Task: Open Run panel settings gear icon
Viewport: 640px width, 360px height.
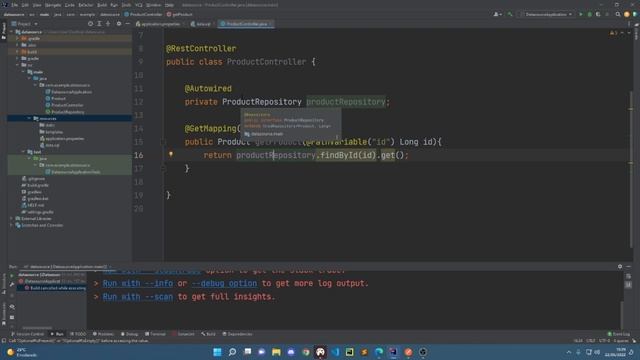Action: pyautogui.click(x=620, y=266)
